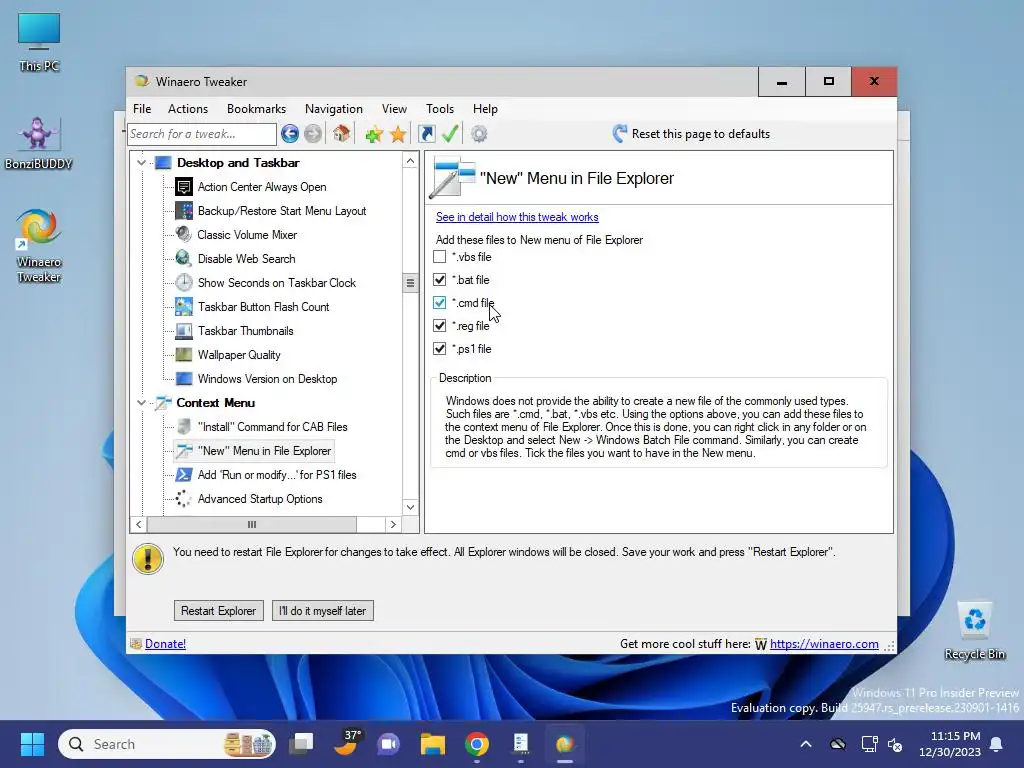Open the File menu

[x=142, y=108]
